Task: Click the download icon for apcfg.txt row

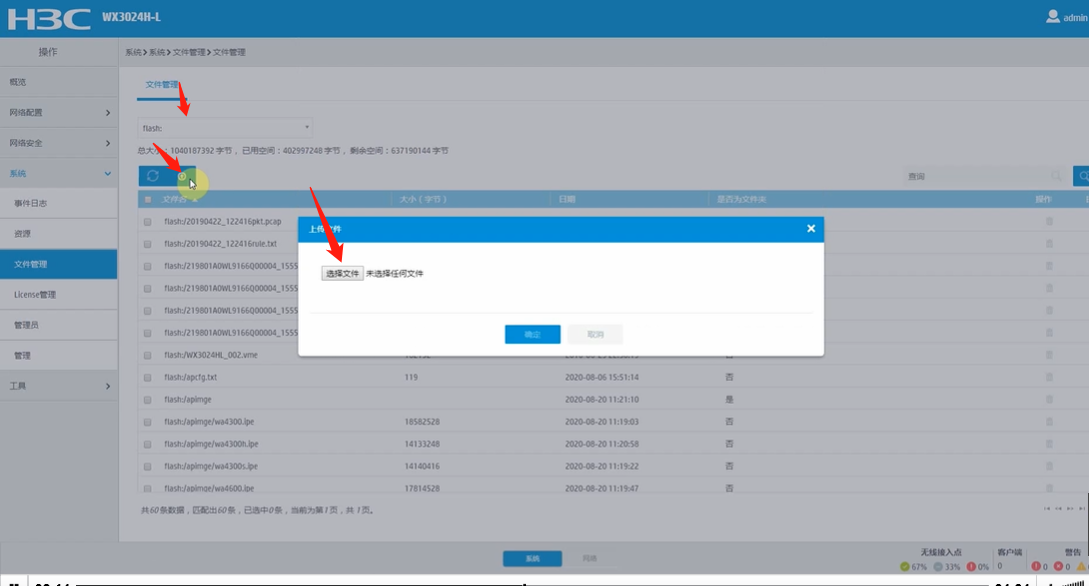Action: pos(1047,378)
